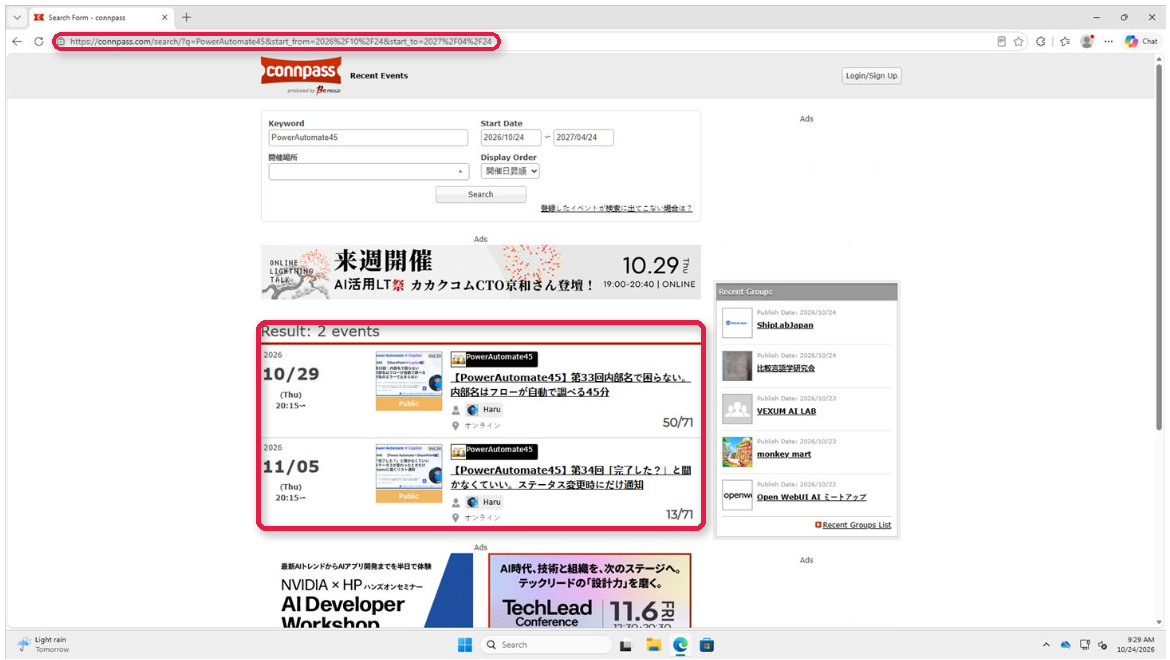Open File Explorer from taskbar

(x=654, y=645)
